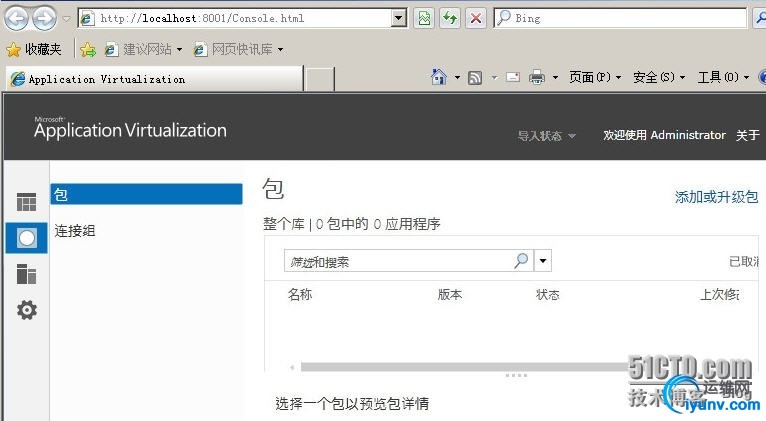
Task: Click the 关于 (About) link
Action: [748, 135]
